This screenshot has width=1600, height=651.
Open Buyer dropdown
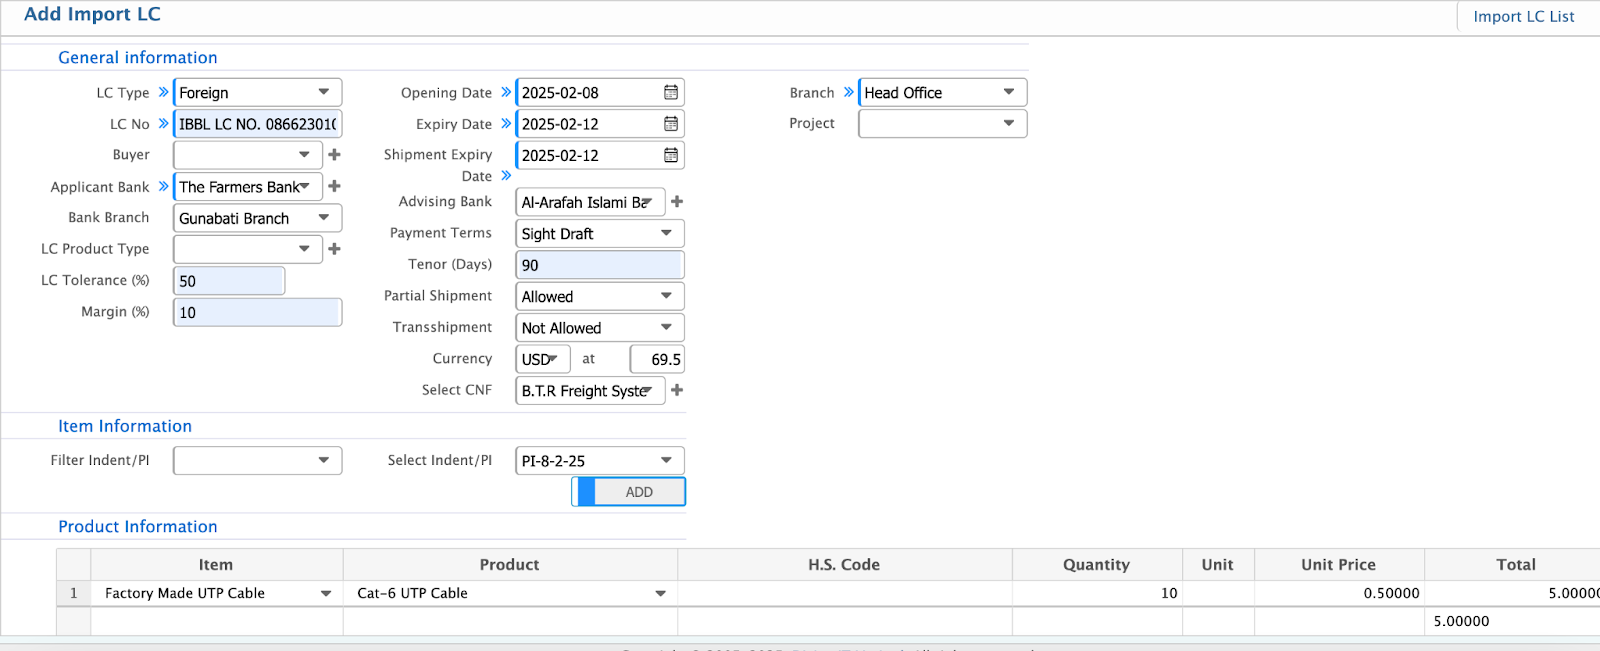tap(248, 155)
